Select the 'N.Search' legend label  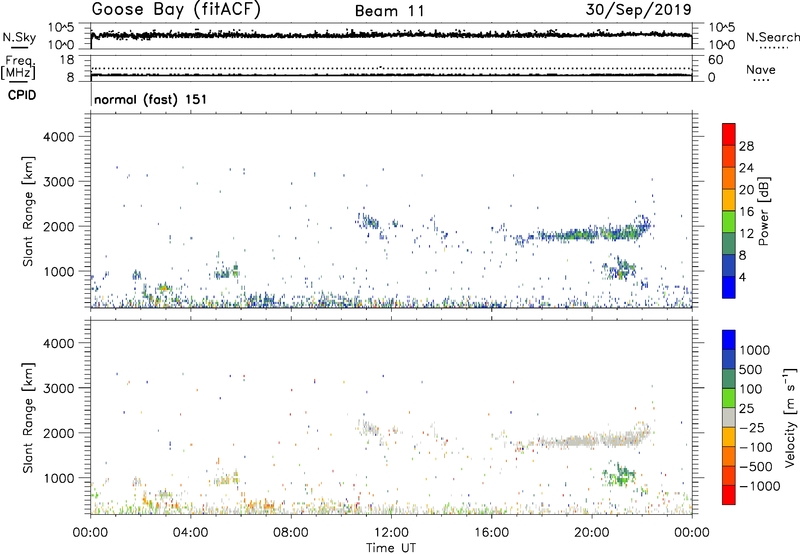tap(772, 37)
